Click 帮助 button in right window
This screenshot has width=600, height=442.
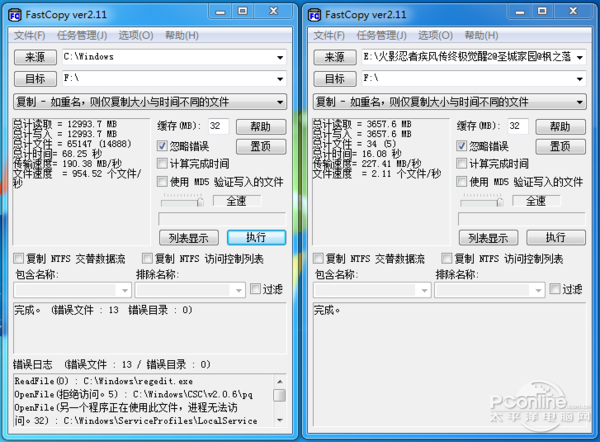tap(561, 127)
